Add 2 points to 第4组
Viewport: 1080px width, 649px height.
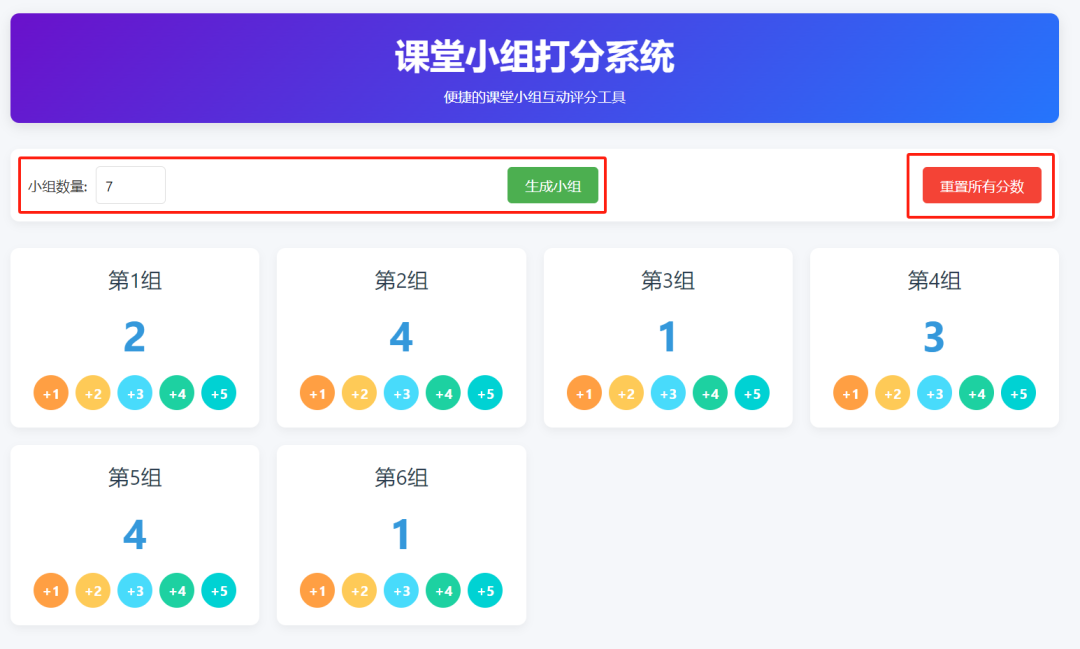[x=892, y=393]
